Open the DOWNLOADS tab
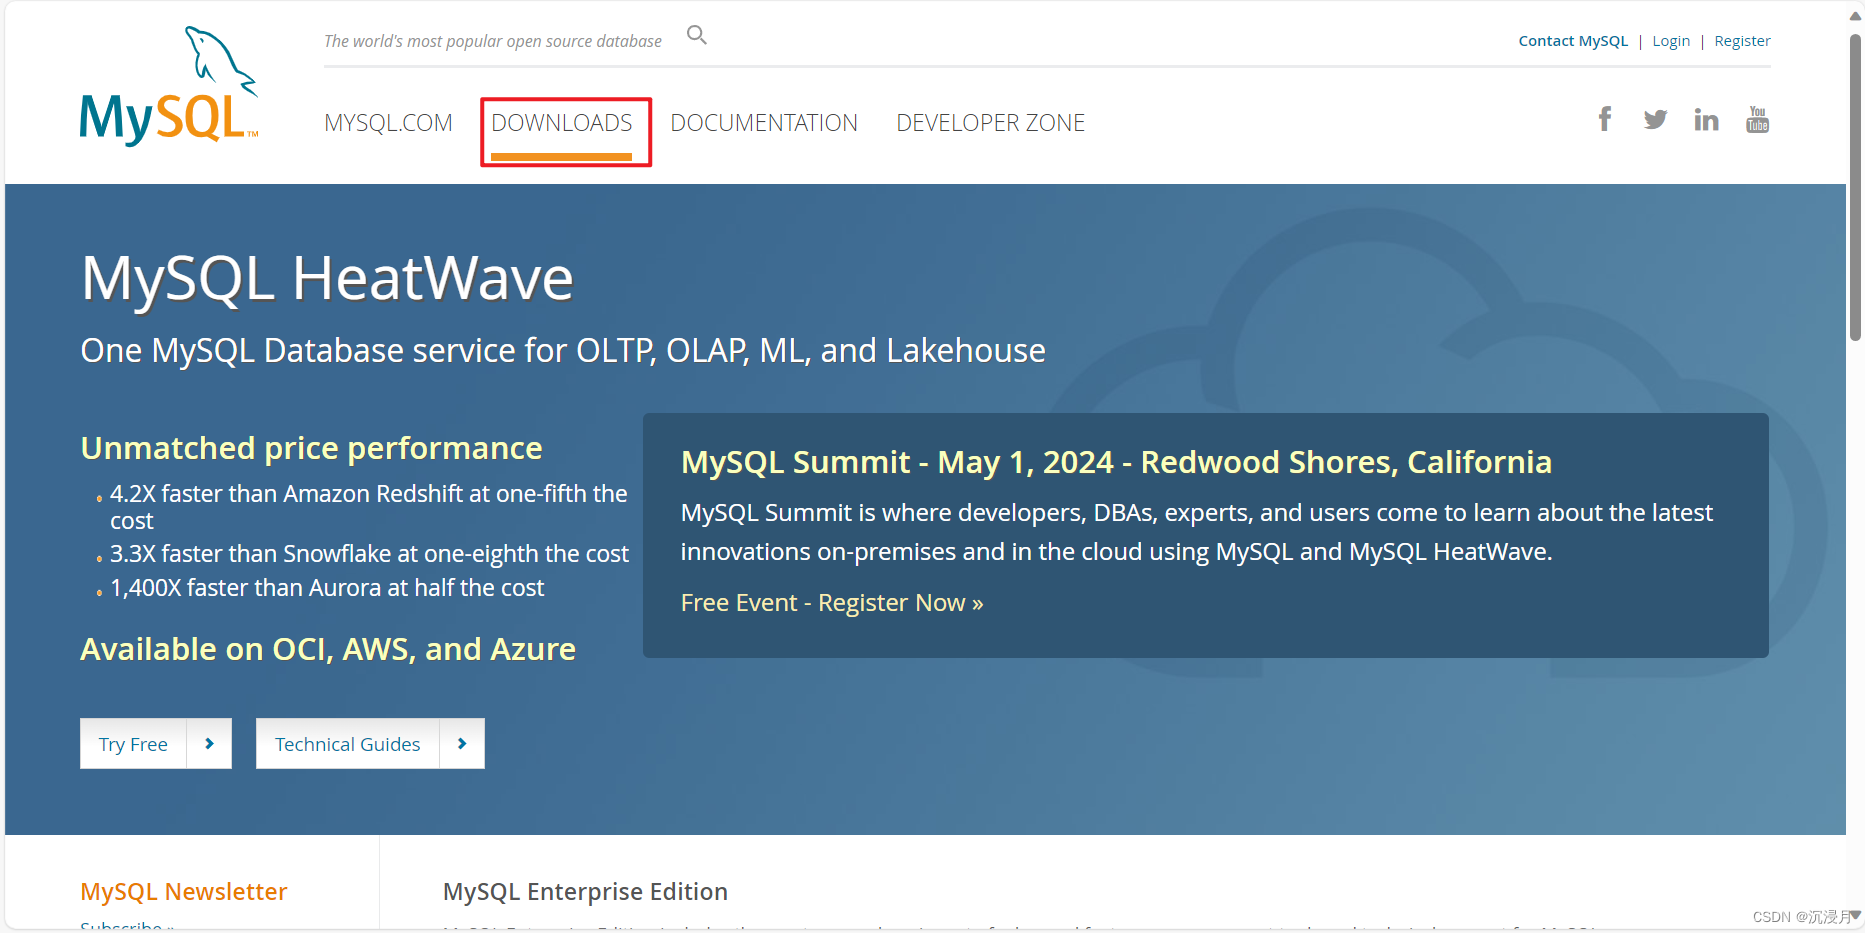This screenshot has width=1865, height=933. [562, 123]
